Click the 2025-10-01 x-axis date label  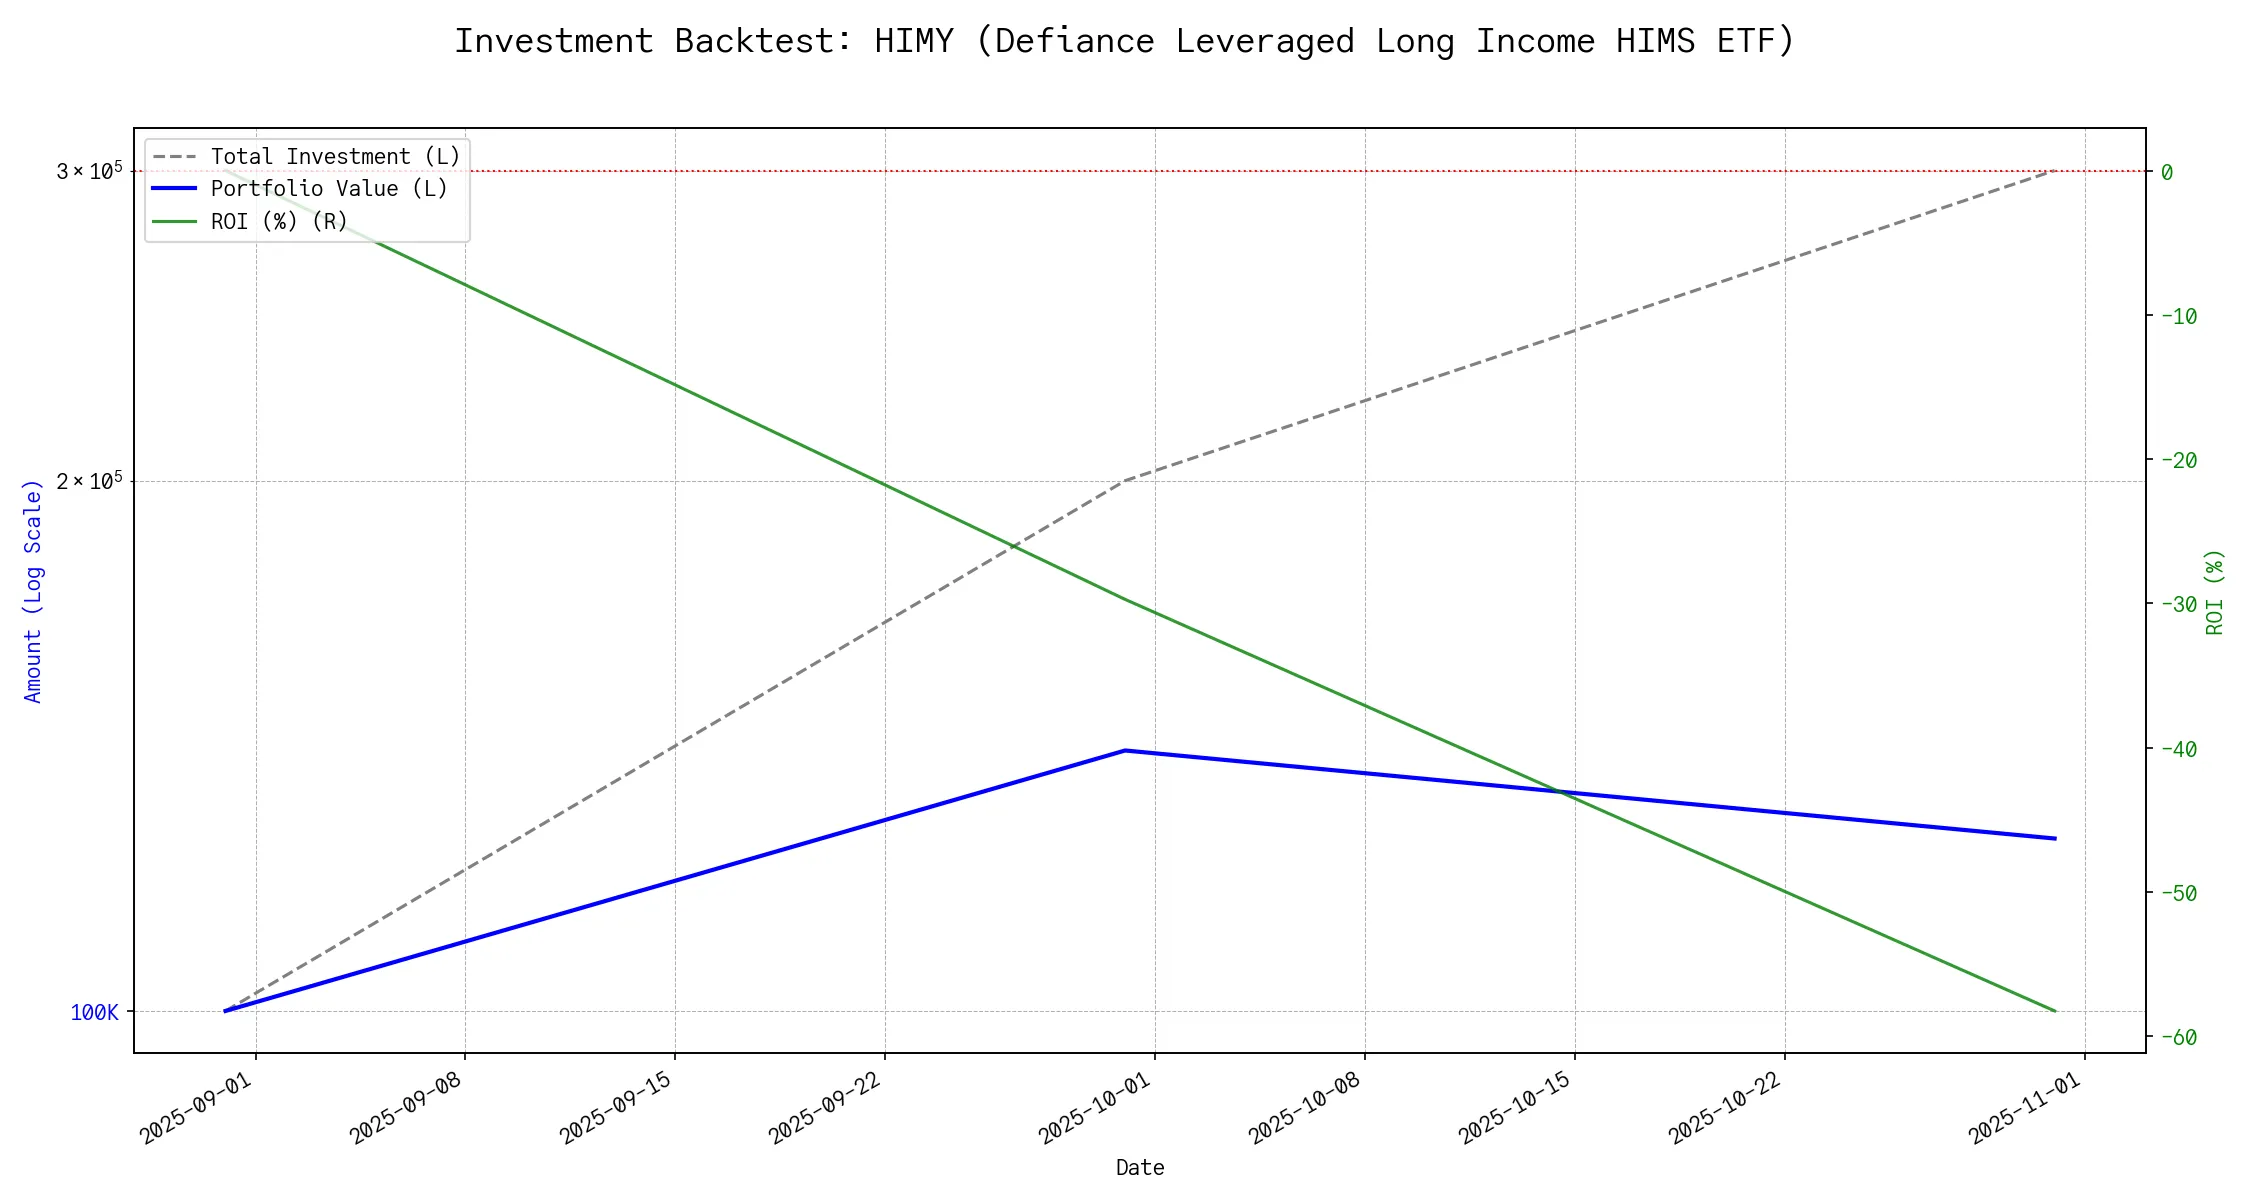[x=1095, y=1109]
